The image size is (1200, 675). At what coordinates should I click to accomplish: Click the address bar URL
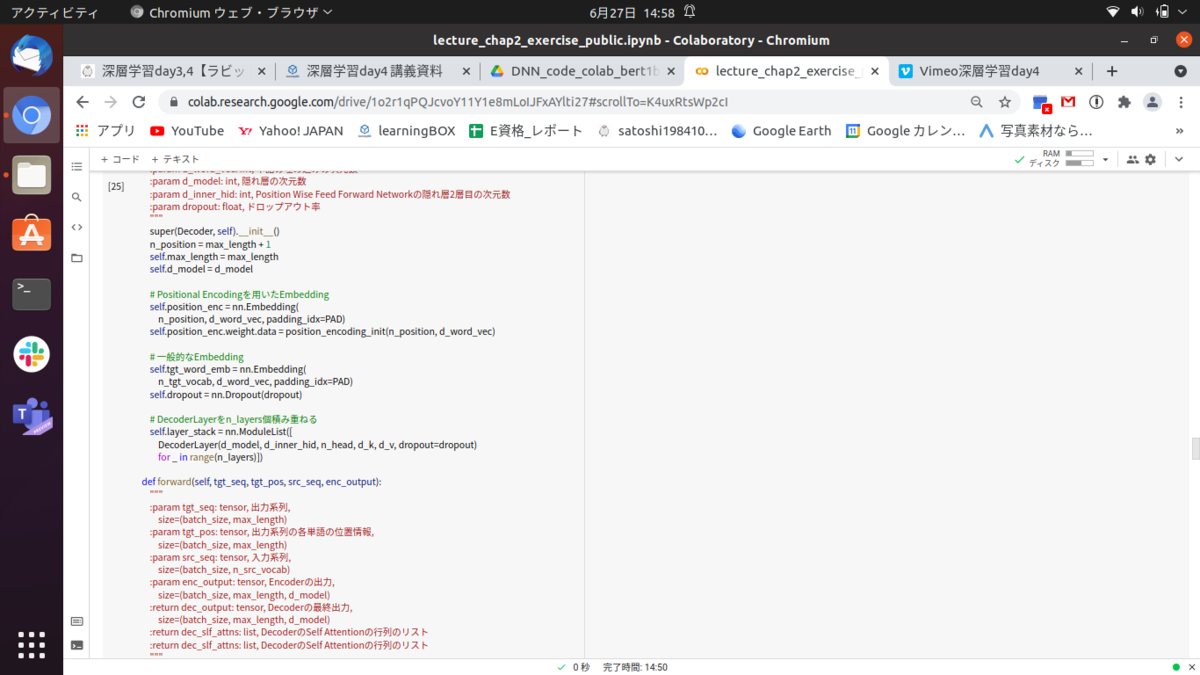[458, 102]
